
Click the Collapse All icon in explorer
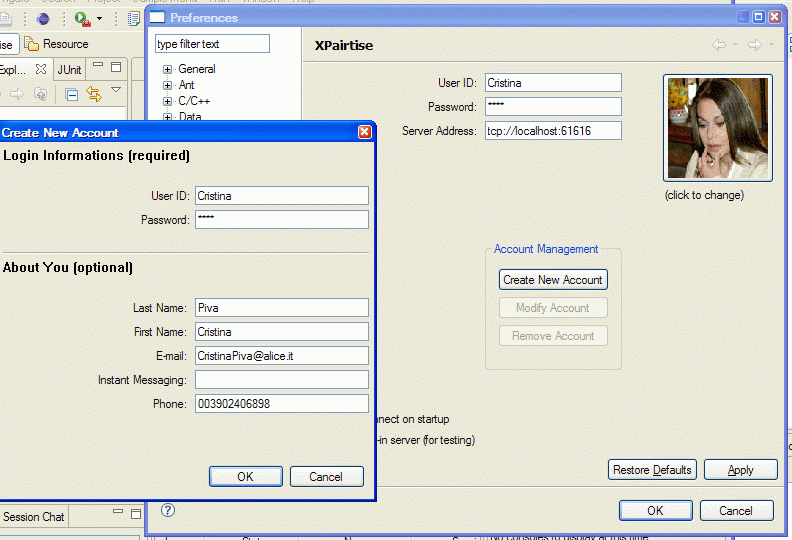tap(72, 94)
